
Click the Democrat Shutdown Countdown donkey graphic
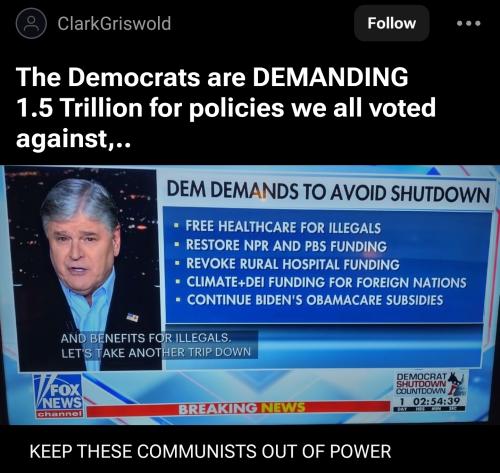coord(455,384)
